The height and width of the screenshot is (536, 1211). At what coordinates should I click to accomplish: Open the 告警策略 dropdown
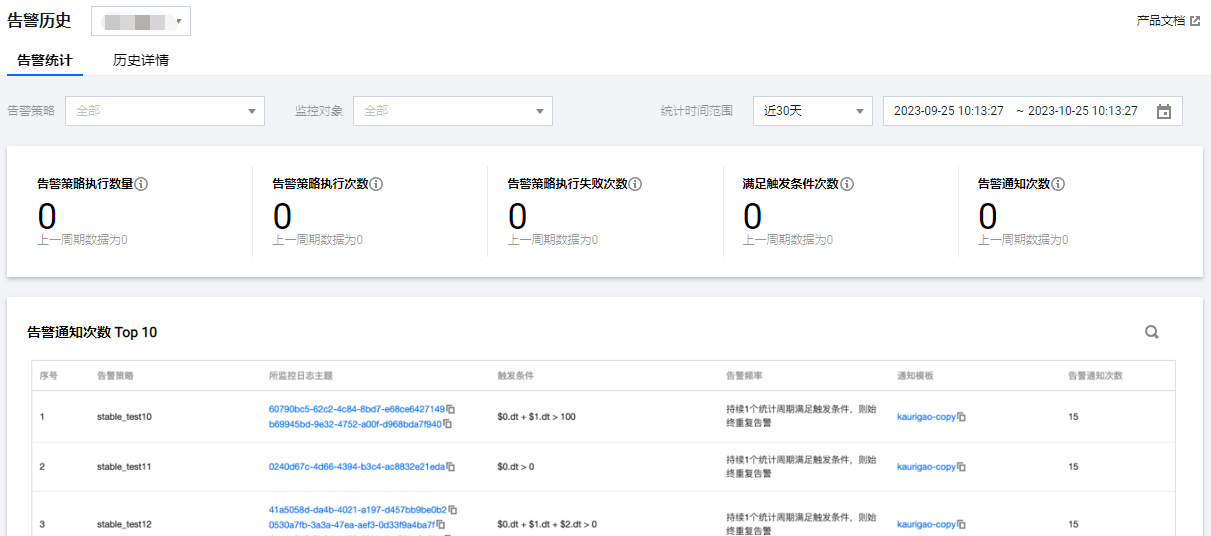165,111
